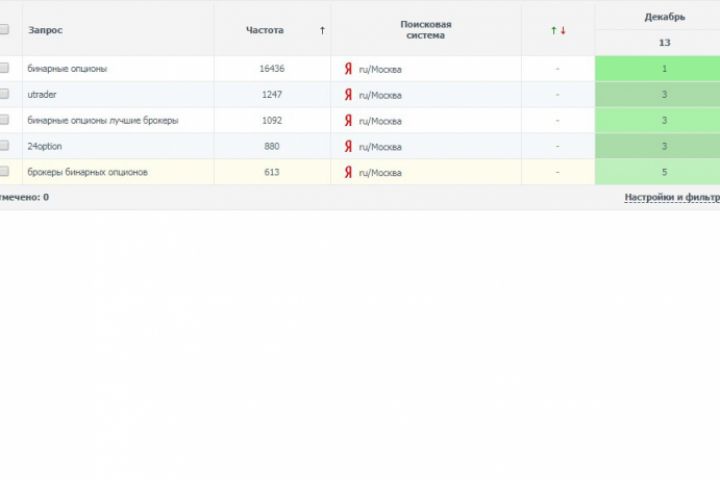The image size is (720, 480).
Task: Click frequency value 613
Action: pos(272,172)
